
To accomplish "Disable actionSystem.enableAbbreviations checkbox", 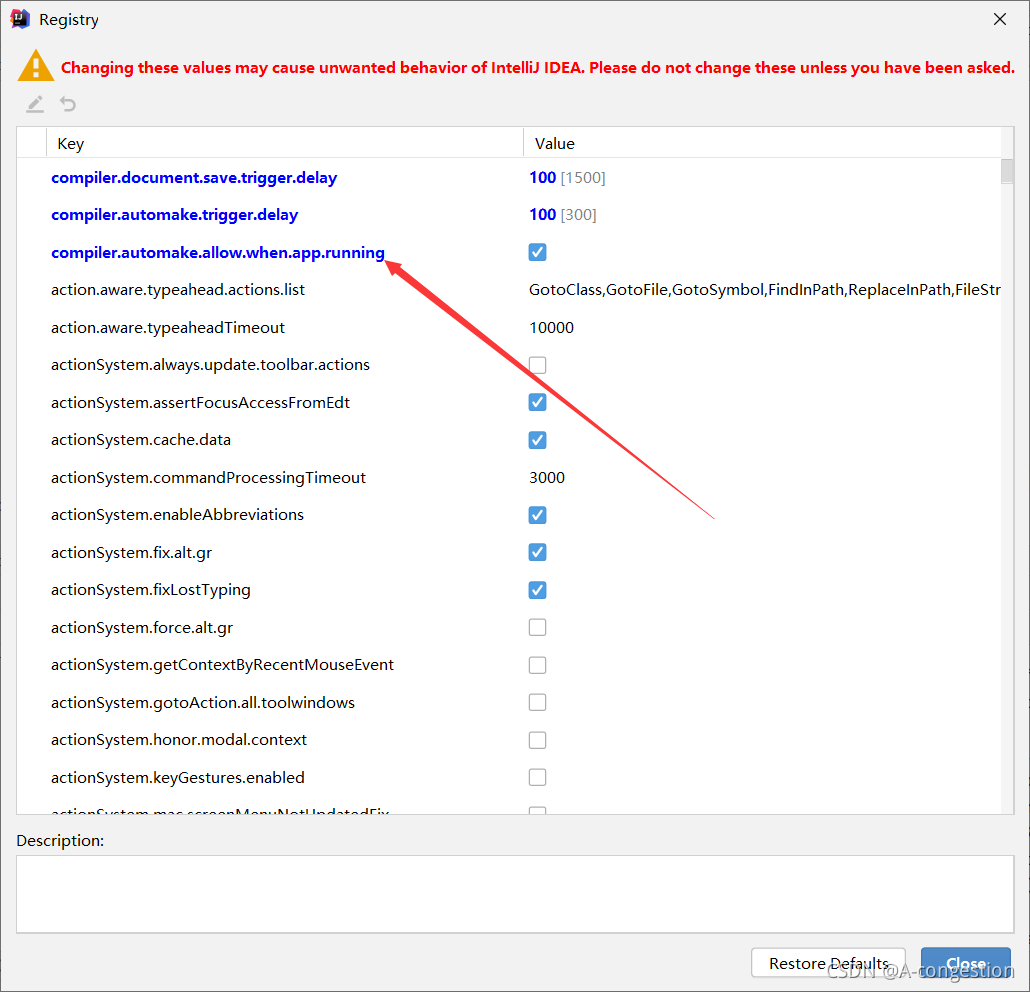I will [537, 515].
